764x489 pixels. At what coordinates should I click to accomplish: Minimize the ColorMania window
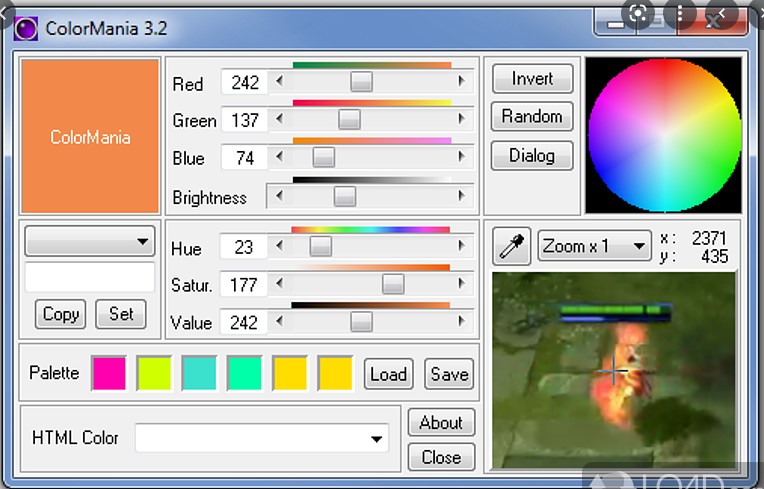[615, 23]
